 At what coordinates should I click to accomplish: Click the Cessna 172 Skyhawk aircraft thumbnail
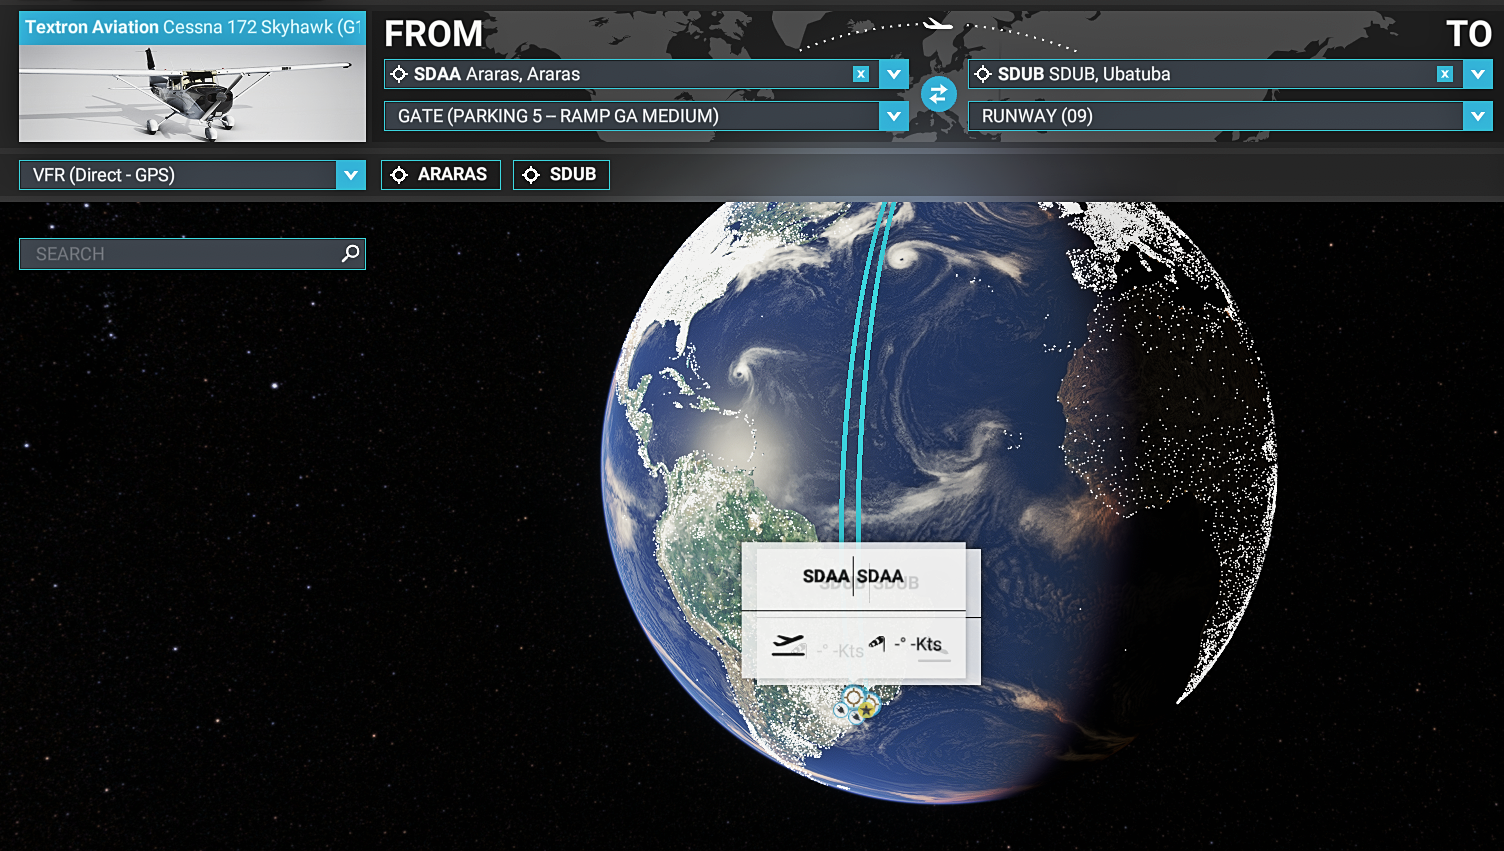pyautogui.click(x=192, y=93)
